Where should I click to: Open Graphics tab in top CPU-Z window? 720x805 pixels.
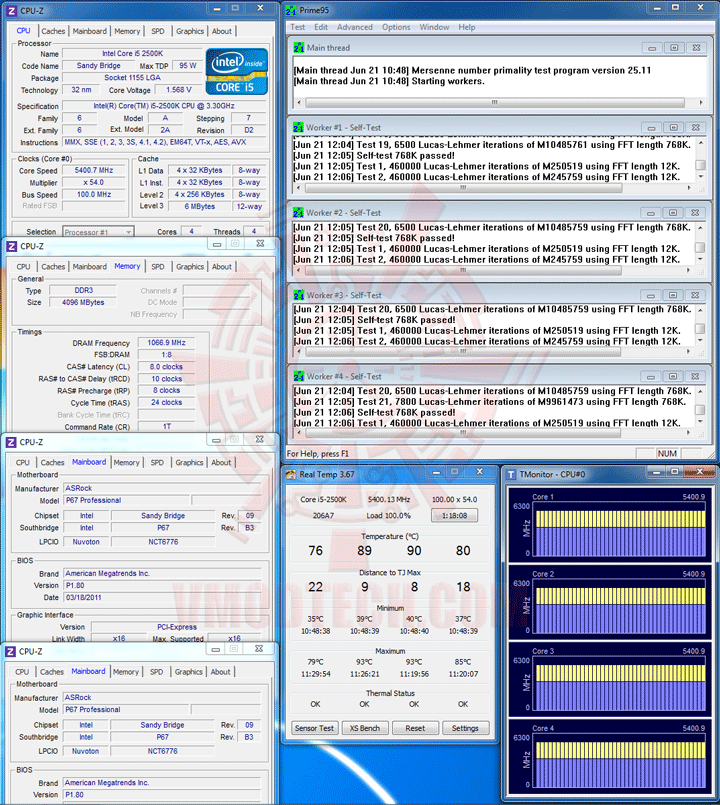coord(190,31)
